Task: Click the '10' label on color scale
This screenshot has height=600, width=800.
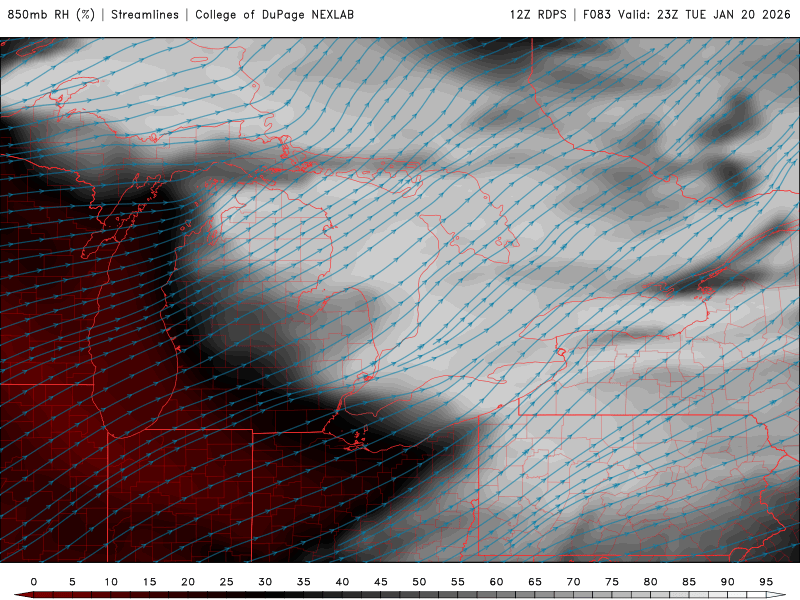Action: (x=111, y=582)
